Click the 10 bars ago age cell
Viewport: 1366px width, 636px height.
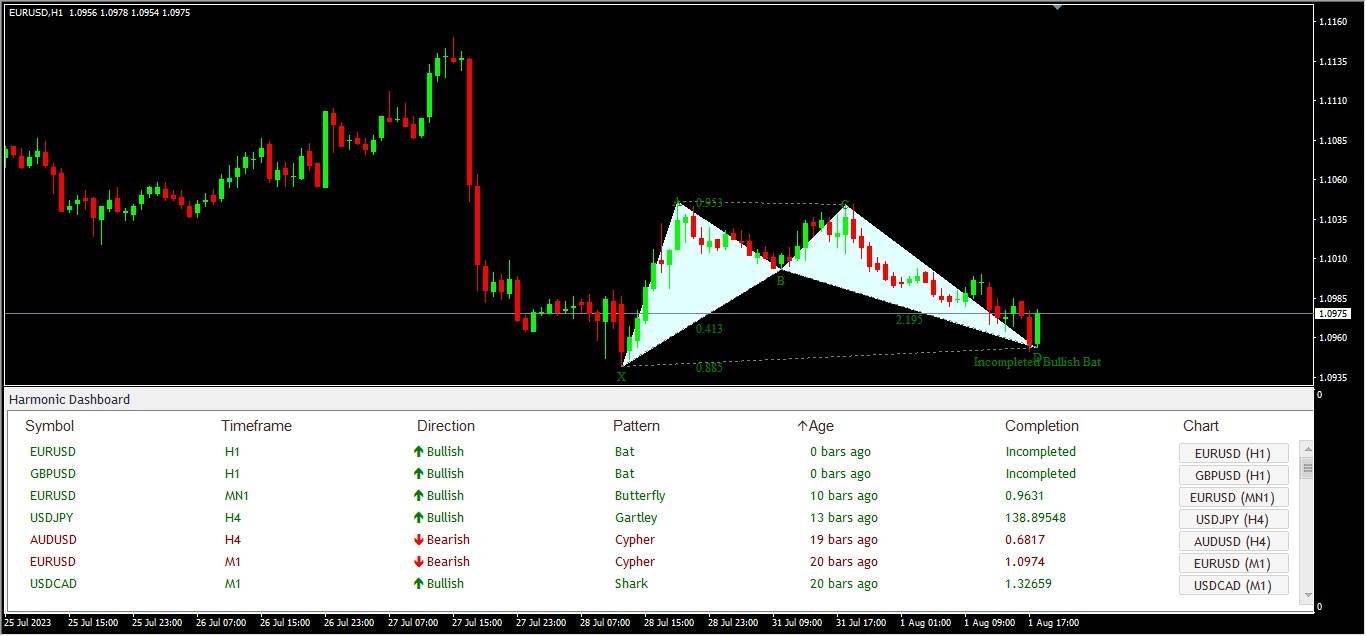(x=844, y=496)
